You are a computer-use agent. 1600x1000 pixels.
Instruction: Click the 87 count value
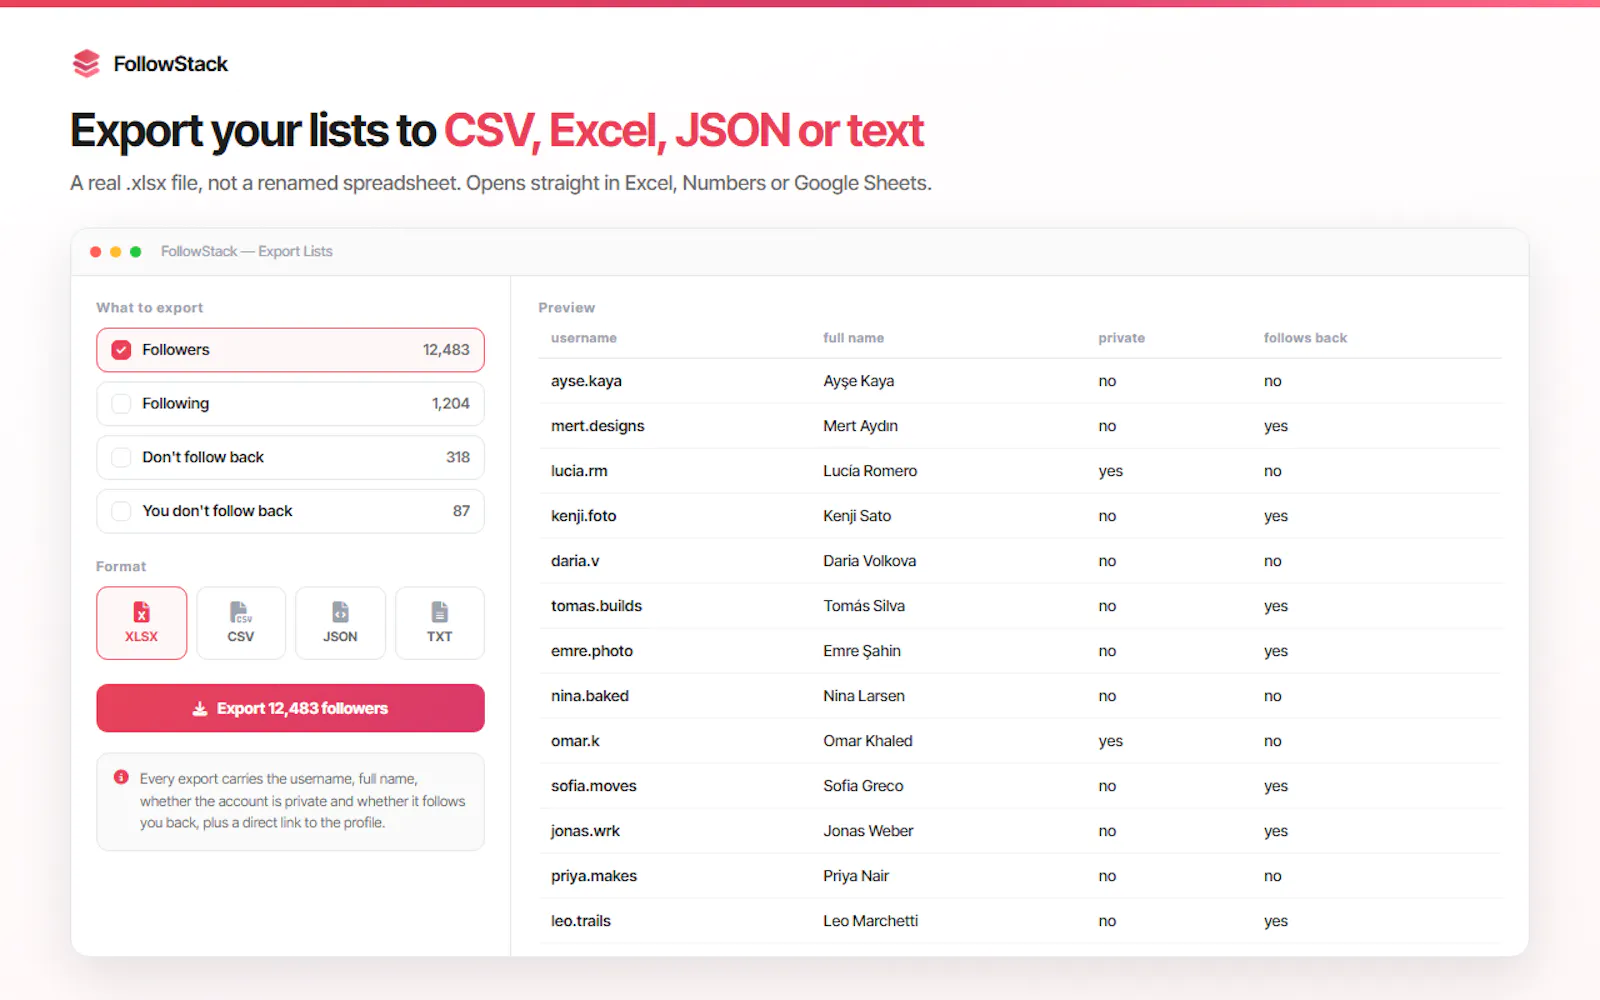click(x=461, y=511)
